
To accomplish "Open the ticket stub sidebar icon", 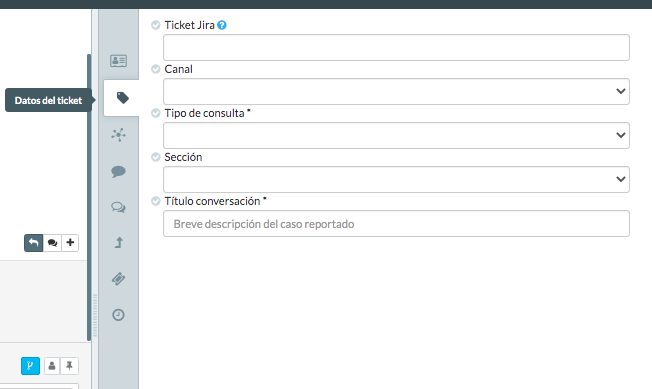I will click(119, 278).
